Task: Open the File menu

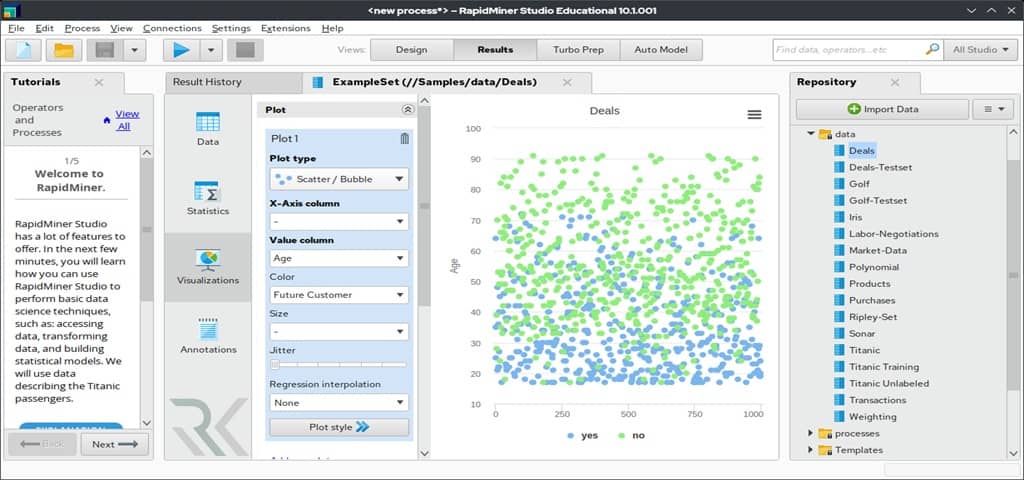Action: [x=16, y=28]
